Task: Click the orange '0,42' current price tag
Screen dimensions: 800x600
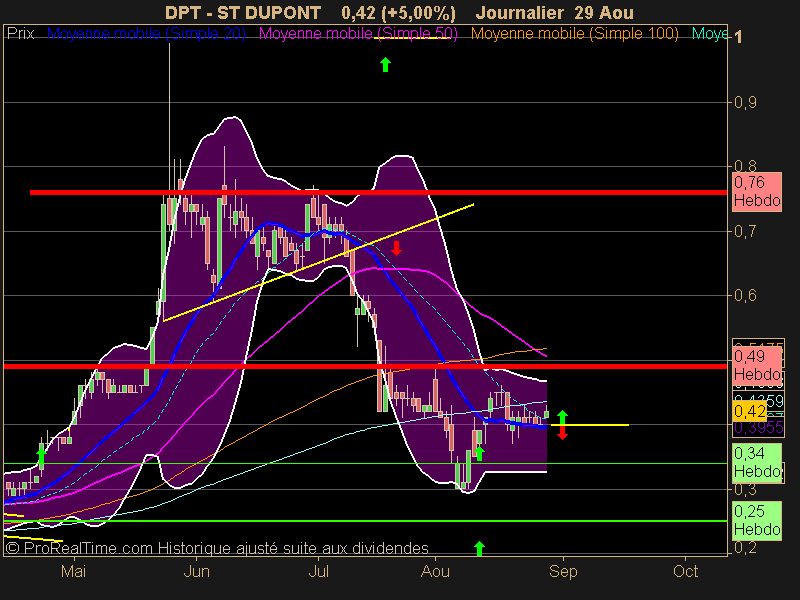Action: point(750,411)
